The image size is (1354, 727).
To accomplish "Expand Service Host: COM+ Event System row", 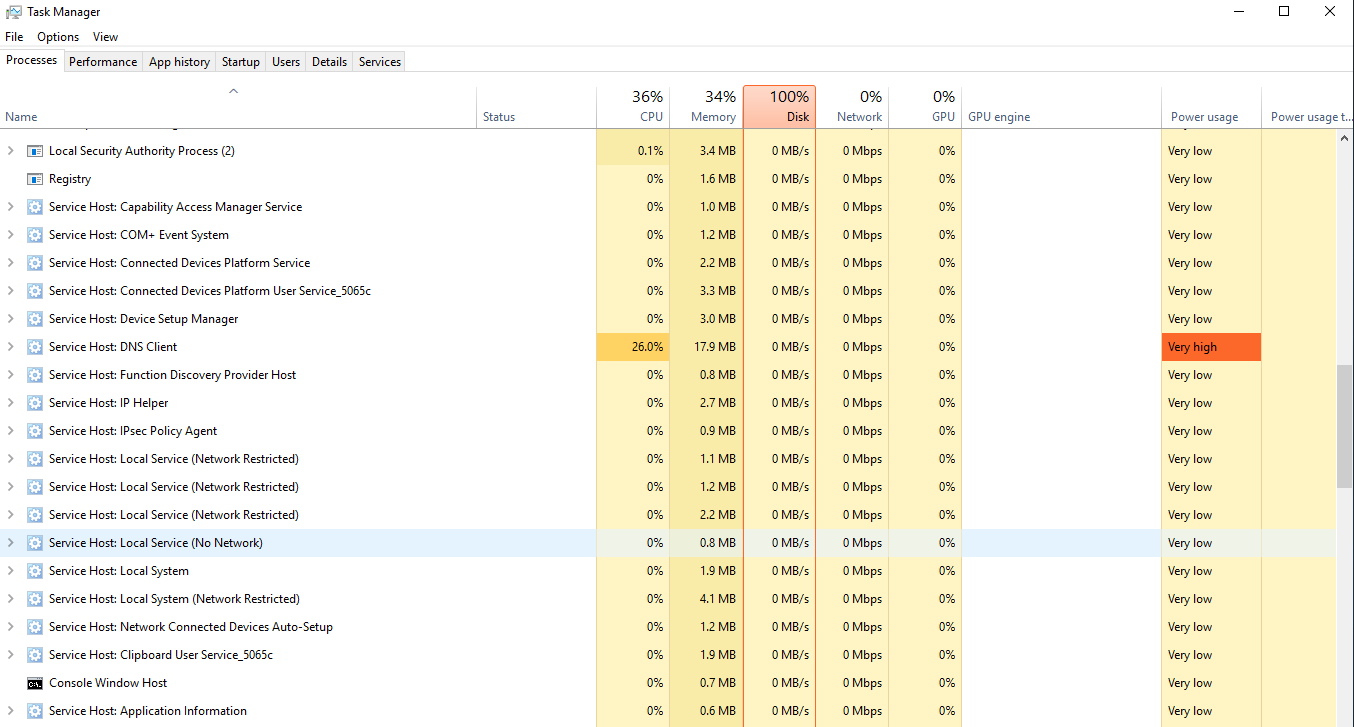I will pos(11,235).
